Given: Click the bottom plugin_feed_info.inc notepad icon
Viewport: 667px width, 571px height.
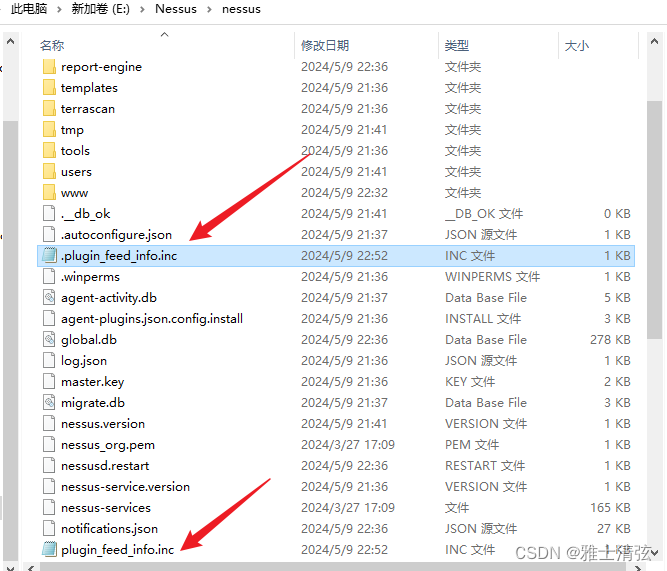Looking at the screenshot, I should 49,549.
